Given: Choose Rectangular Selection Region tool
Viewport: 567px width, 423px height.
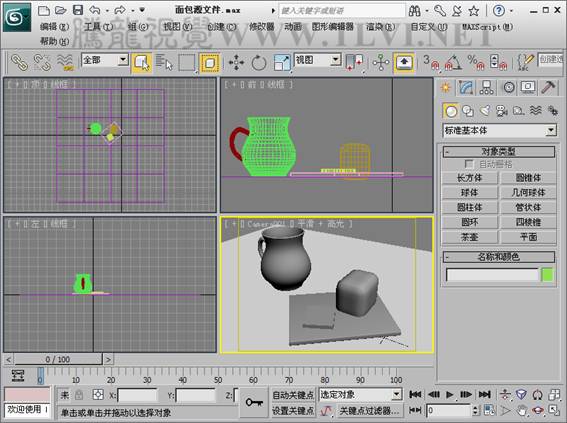Looking at the screenshot, I should pos(187,63).
